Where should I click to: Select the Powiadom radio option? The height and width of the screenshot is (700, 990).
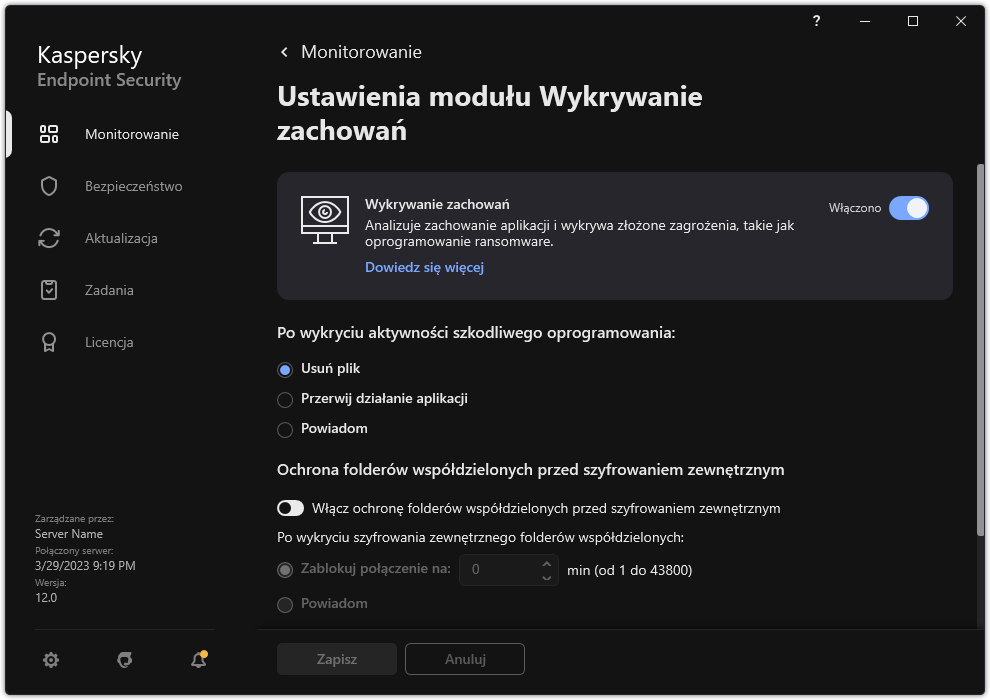285,428
